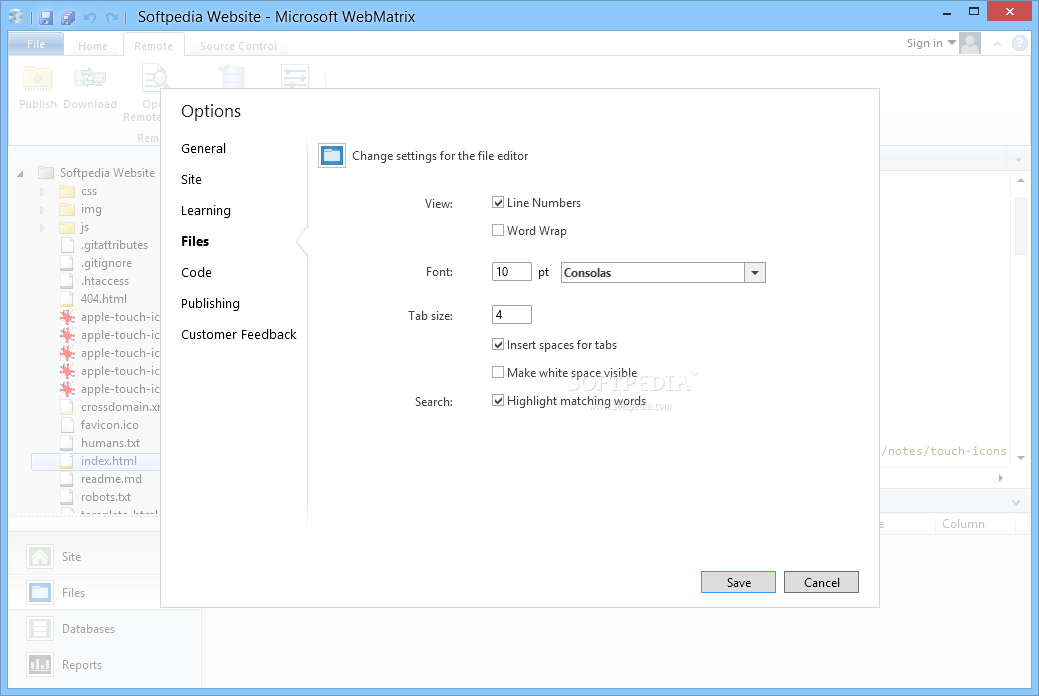Click the Publish ribbon icon
Viewport: 1039px width, 696px height.
point(37,79)
